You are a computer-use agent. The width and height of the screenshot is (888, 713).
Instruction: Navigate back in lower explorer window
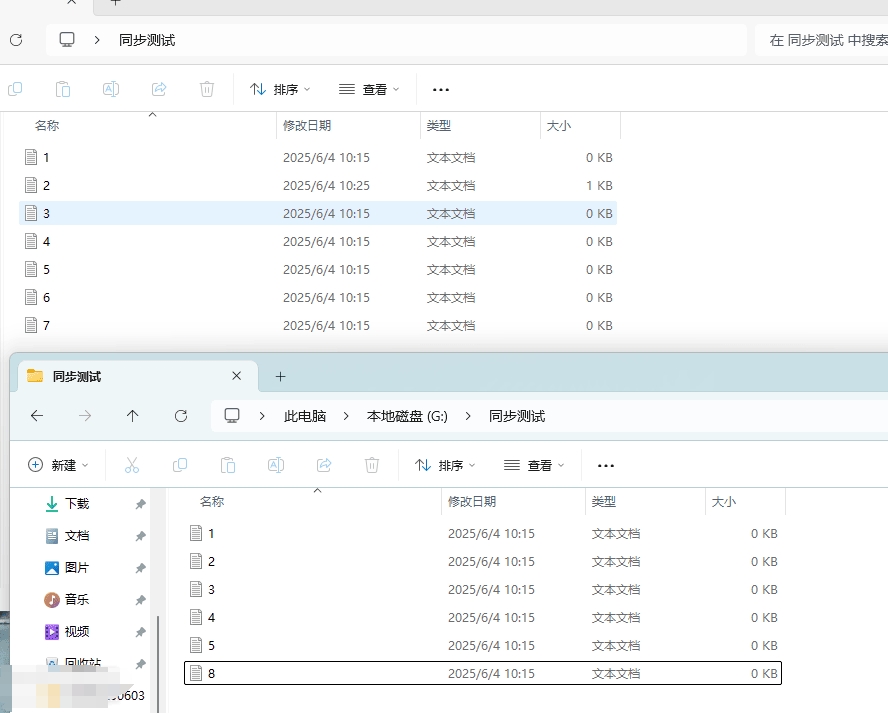click(x=37, y=416)
